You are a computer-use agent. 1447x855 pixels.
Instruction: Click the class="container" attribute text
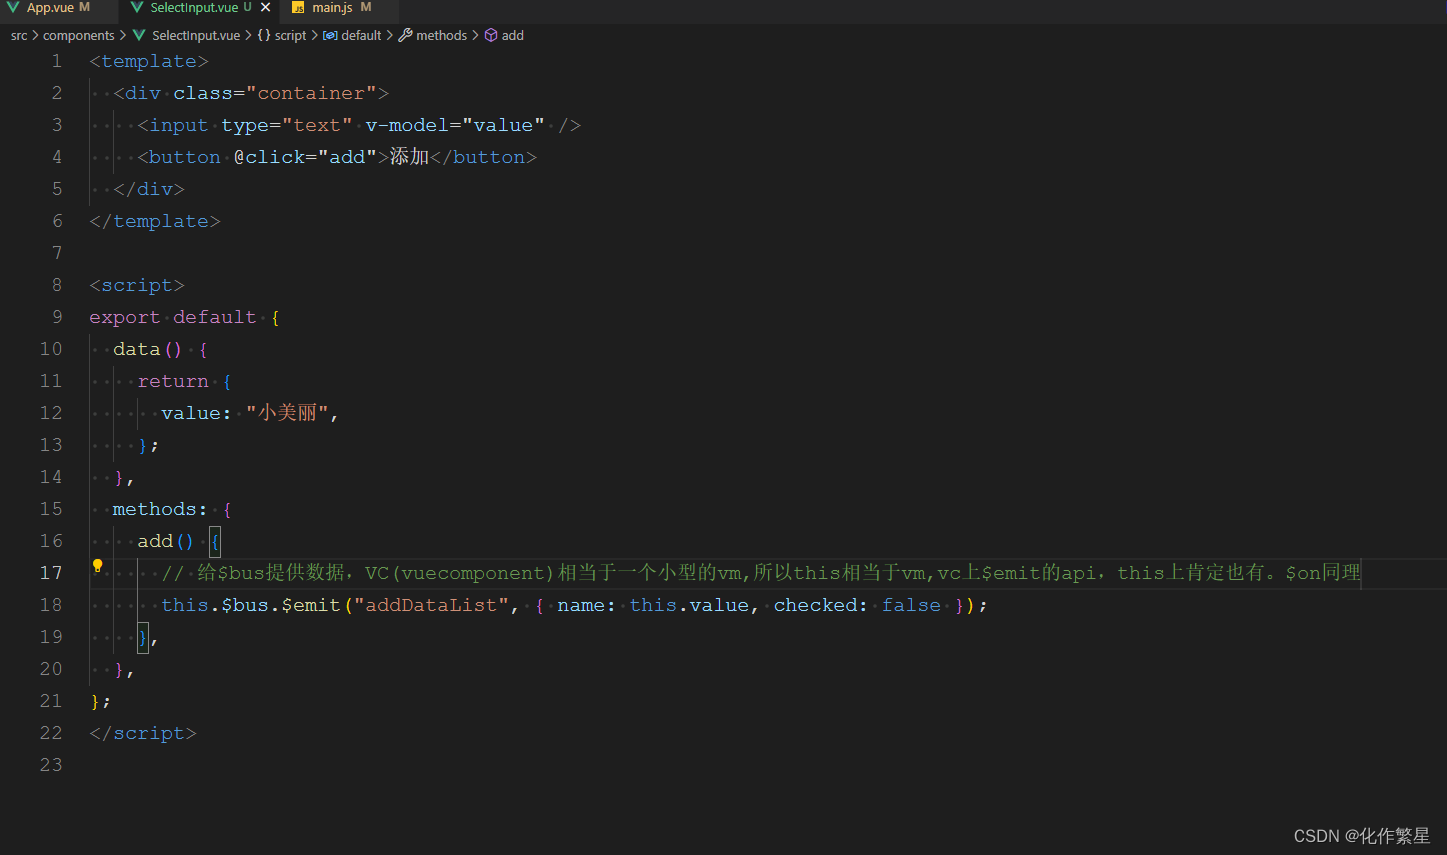pyautogui.click(x=275, y=93)
